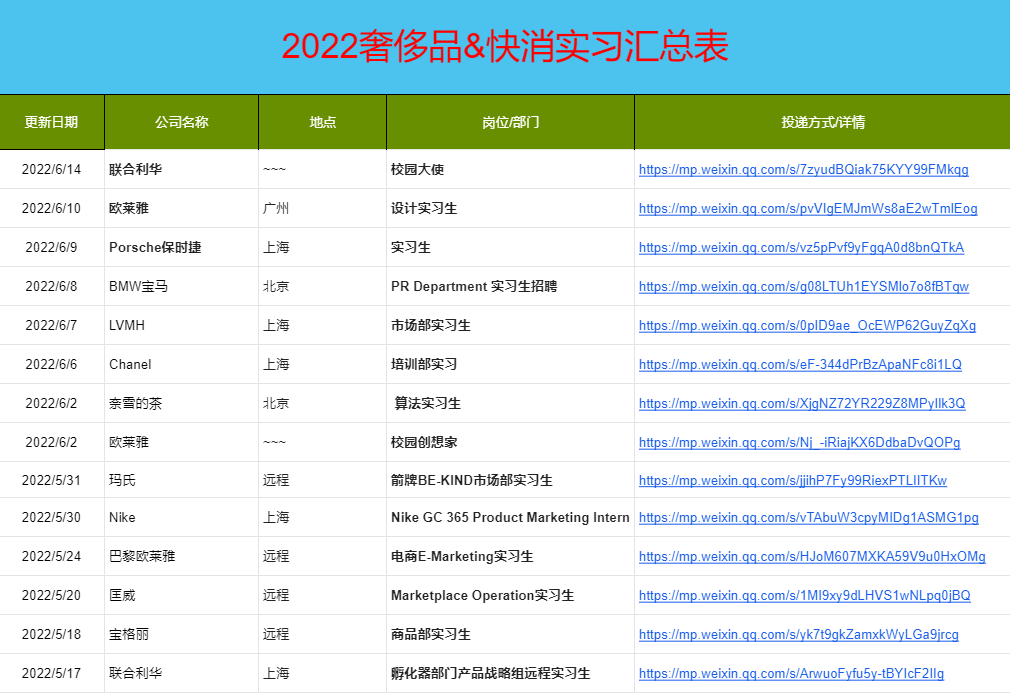This screenshot has width=1010, height=693.
Task: Select the company cell LVMH
Action: coord(182,325)
